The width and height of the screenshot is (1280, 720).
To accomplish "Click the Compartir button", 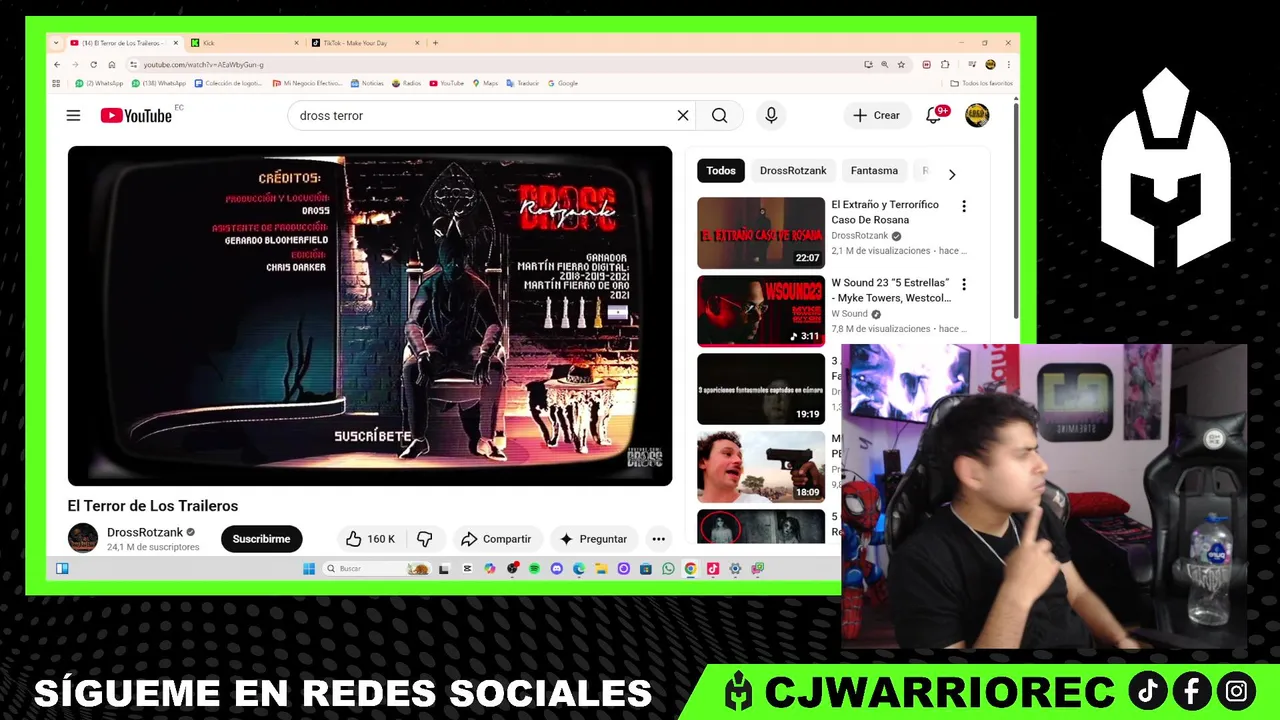I will point(496,539).
